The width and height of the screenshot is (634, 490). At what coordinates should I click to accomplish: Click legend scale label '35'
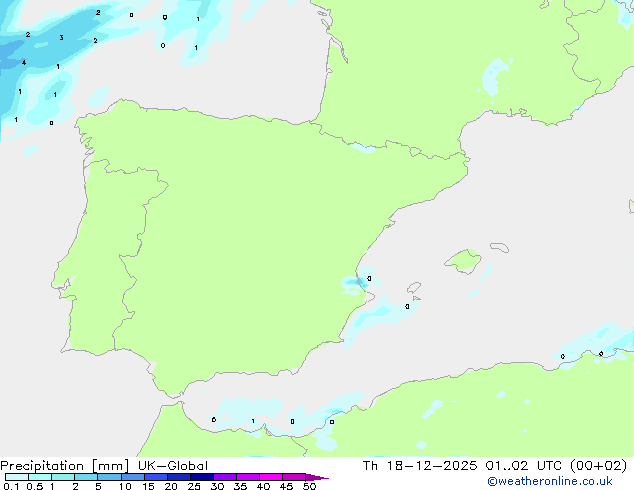(x=240, y=486)
